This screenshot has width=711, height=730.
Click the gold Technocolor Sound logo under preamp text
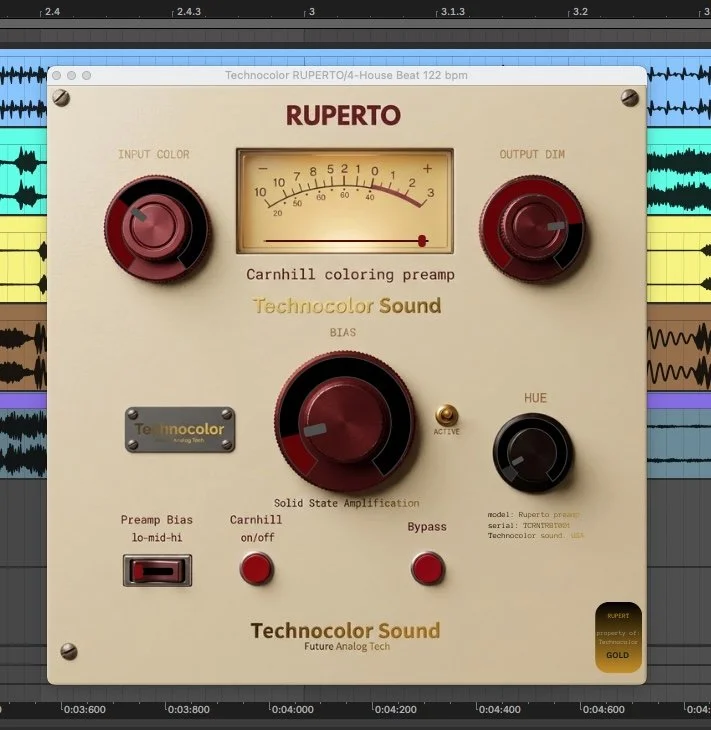click(x=347, y=305)
